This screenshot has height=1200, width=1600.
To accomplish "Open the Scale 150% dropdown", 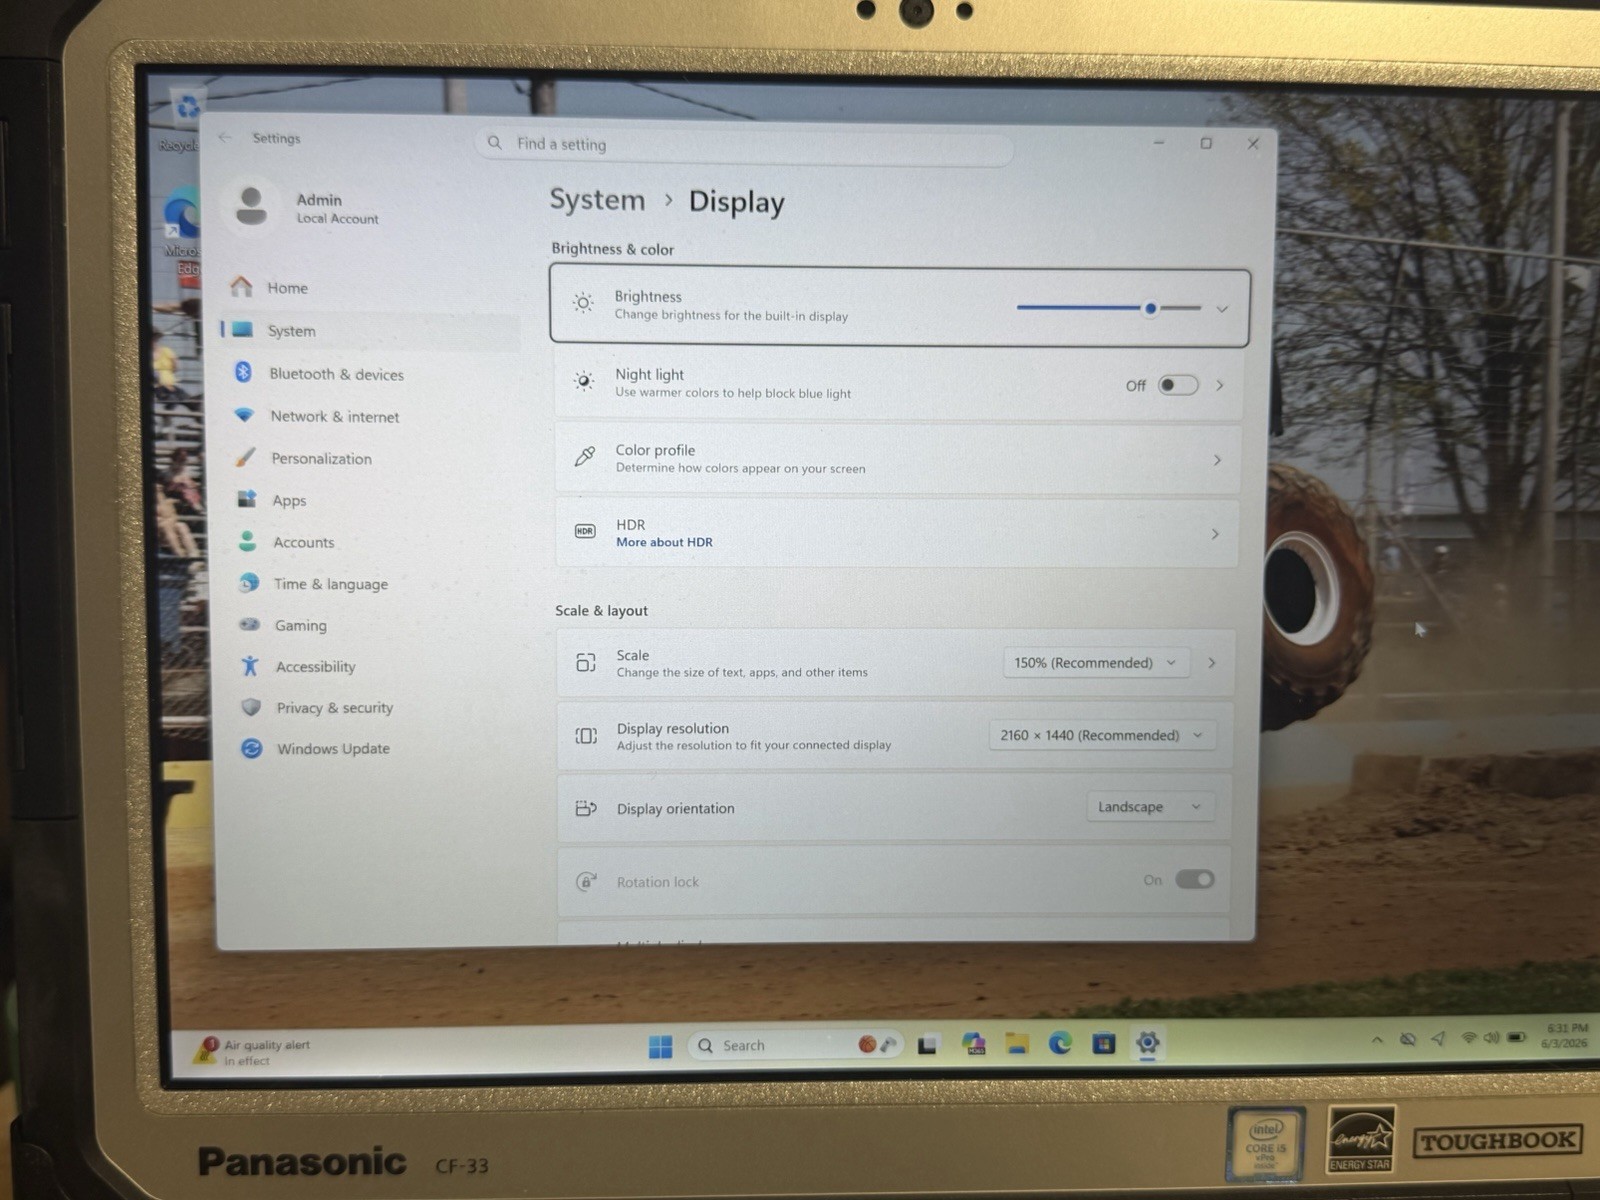I will pyautogui.click(x=1096, y=663).
